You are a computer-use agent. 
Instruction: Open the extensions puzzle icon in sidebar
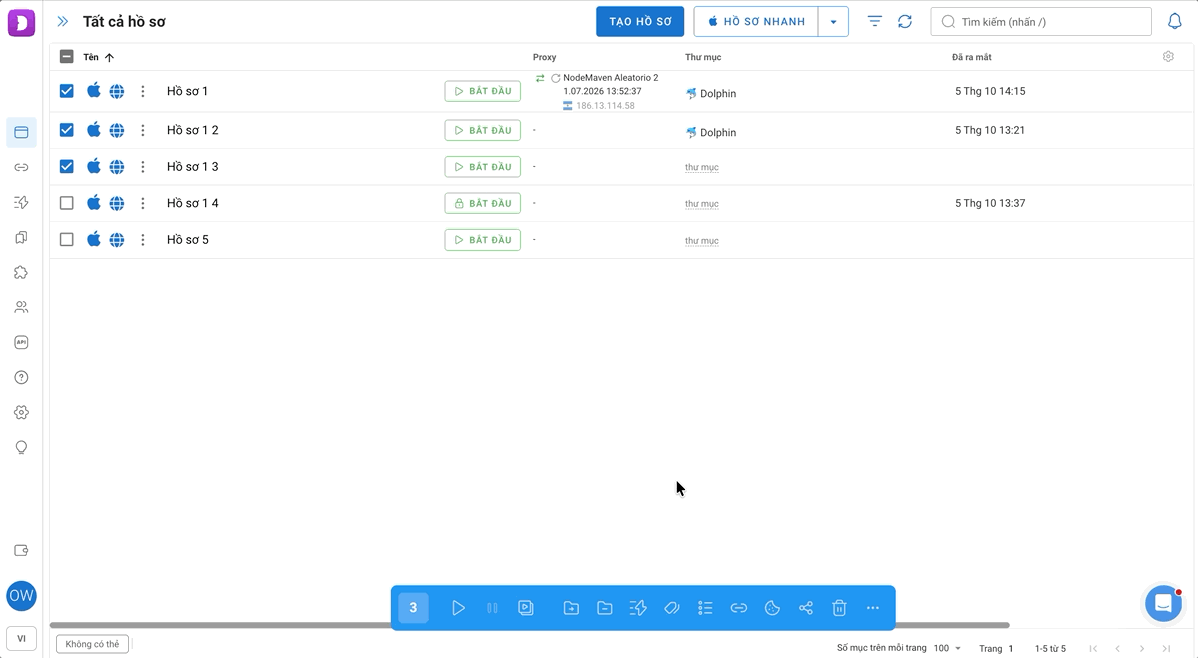point(21,272)
